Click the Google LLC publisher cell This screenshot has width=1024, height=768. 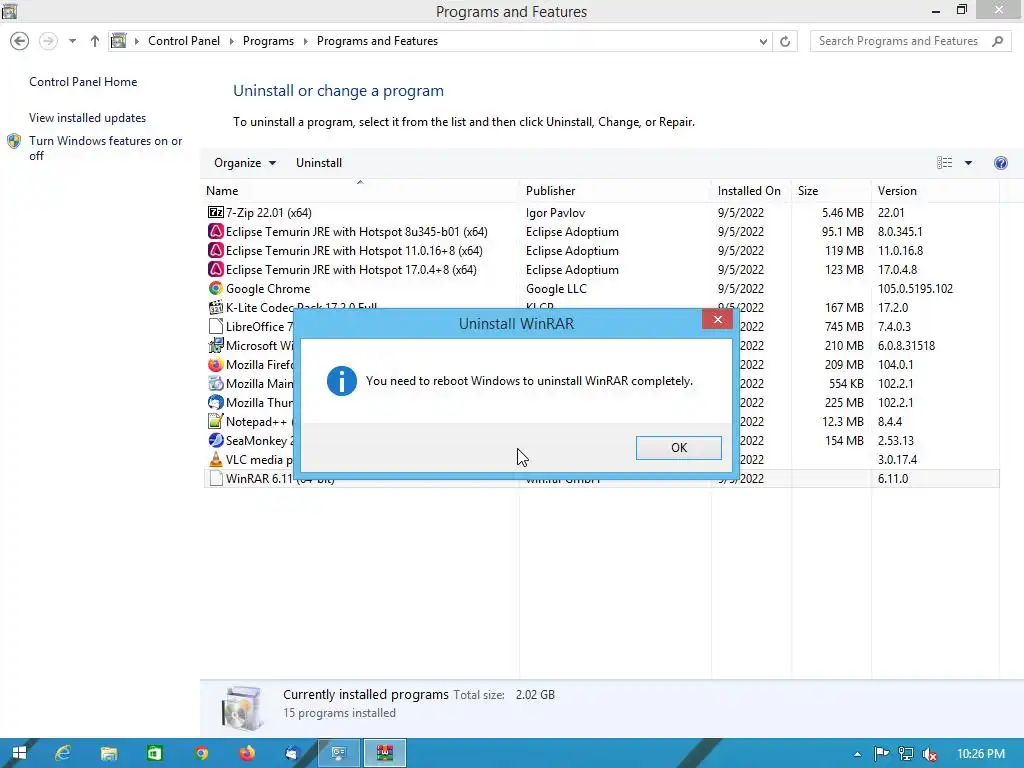point(556,289)
